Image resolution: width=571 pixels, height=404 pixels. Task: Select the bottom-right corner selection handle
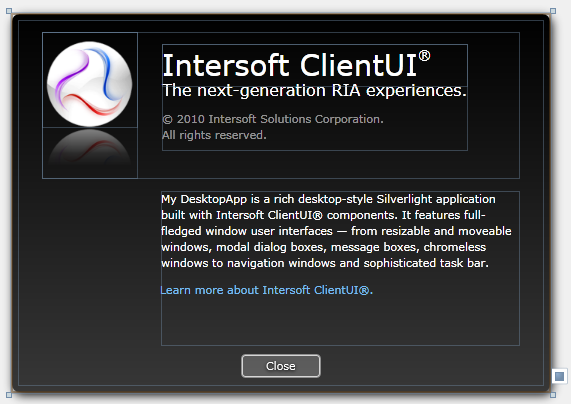553,395
